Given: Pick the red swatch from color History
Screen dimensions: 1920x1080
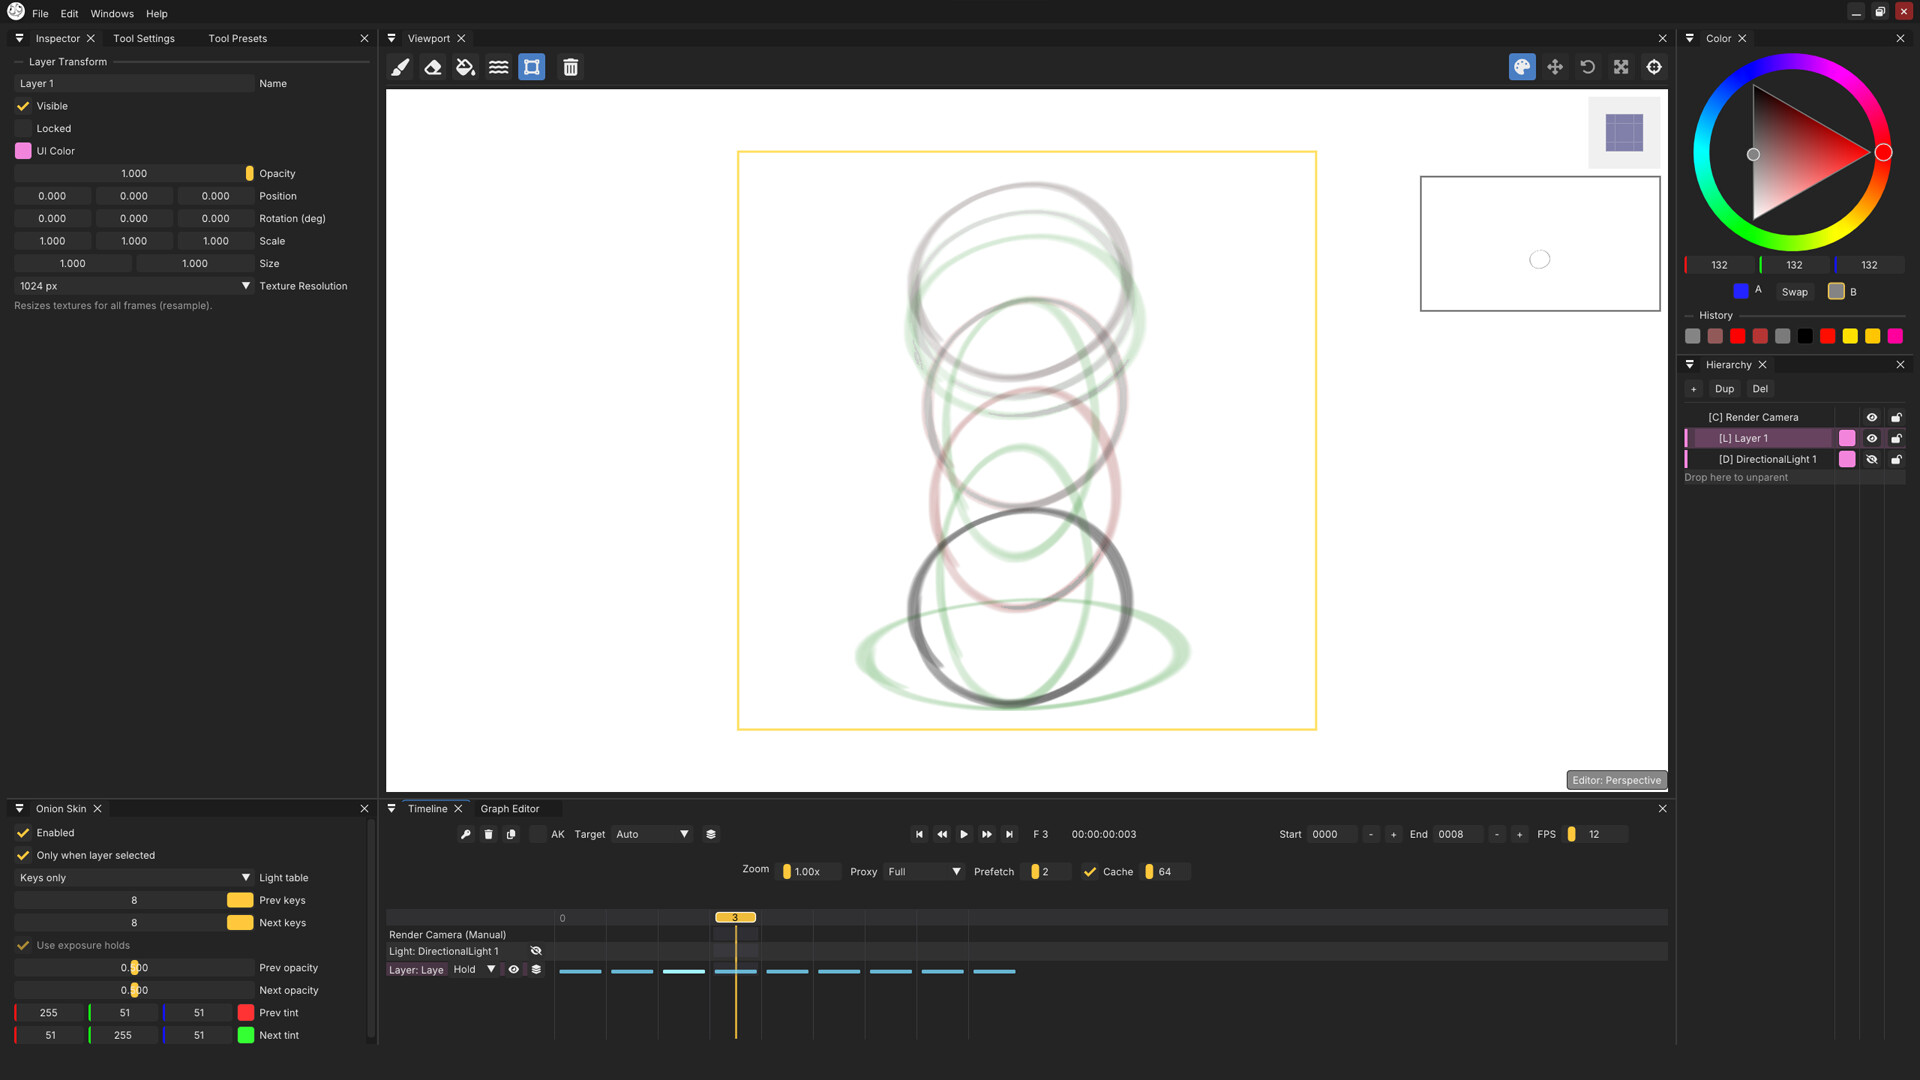Looking at the screenshot, I should pyautogui.click(x=1737, y=336).
